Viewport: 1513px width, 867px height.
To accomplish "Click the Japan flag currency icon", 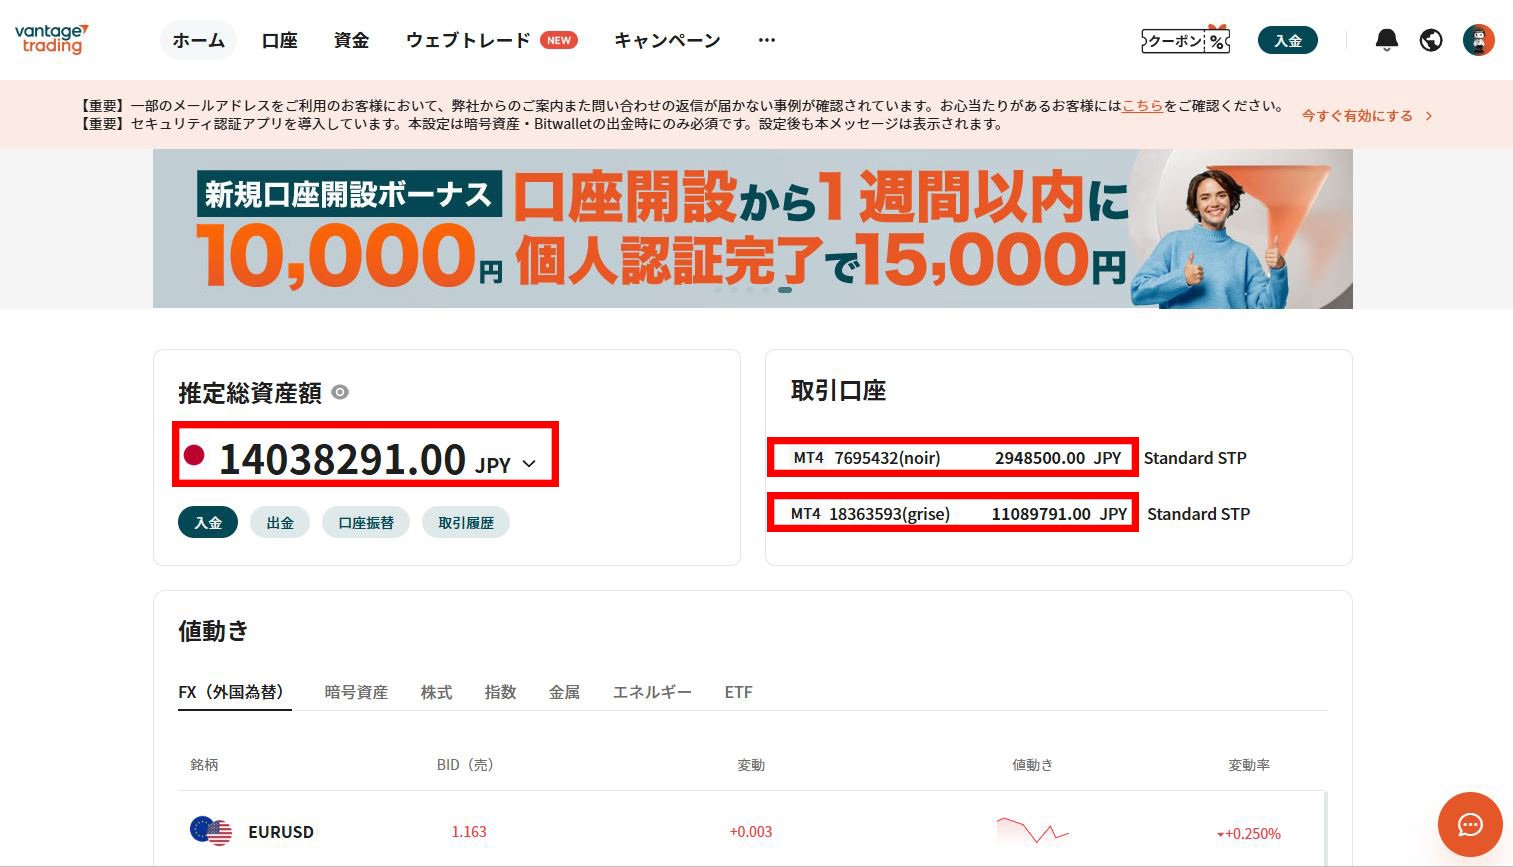I will tap(194, 456).
